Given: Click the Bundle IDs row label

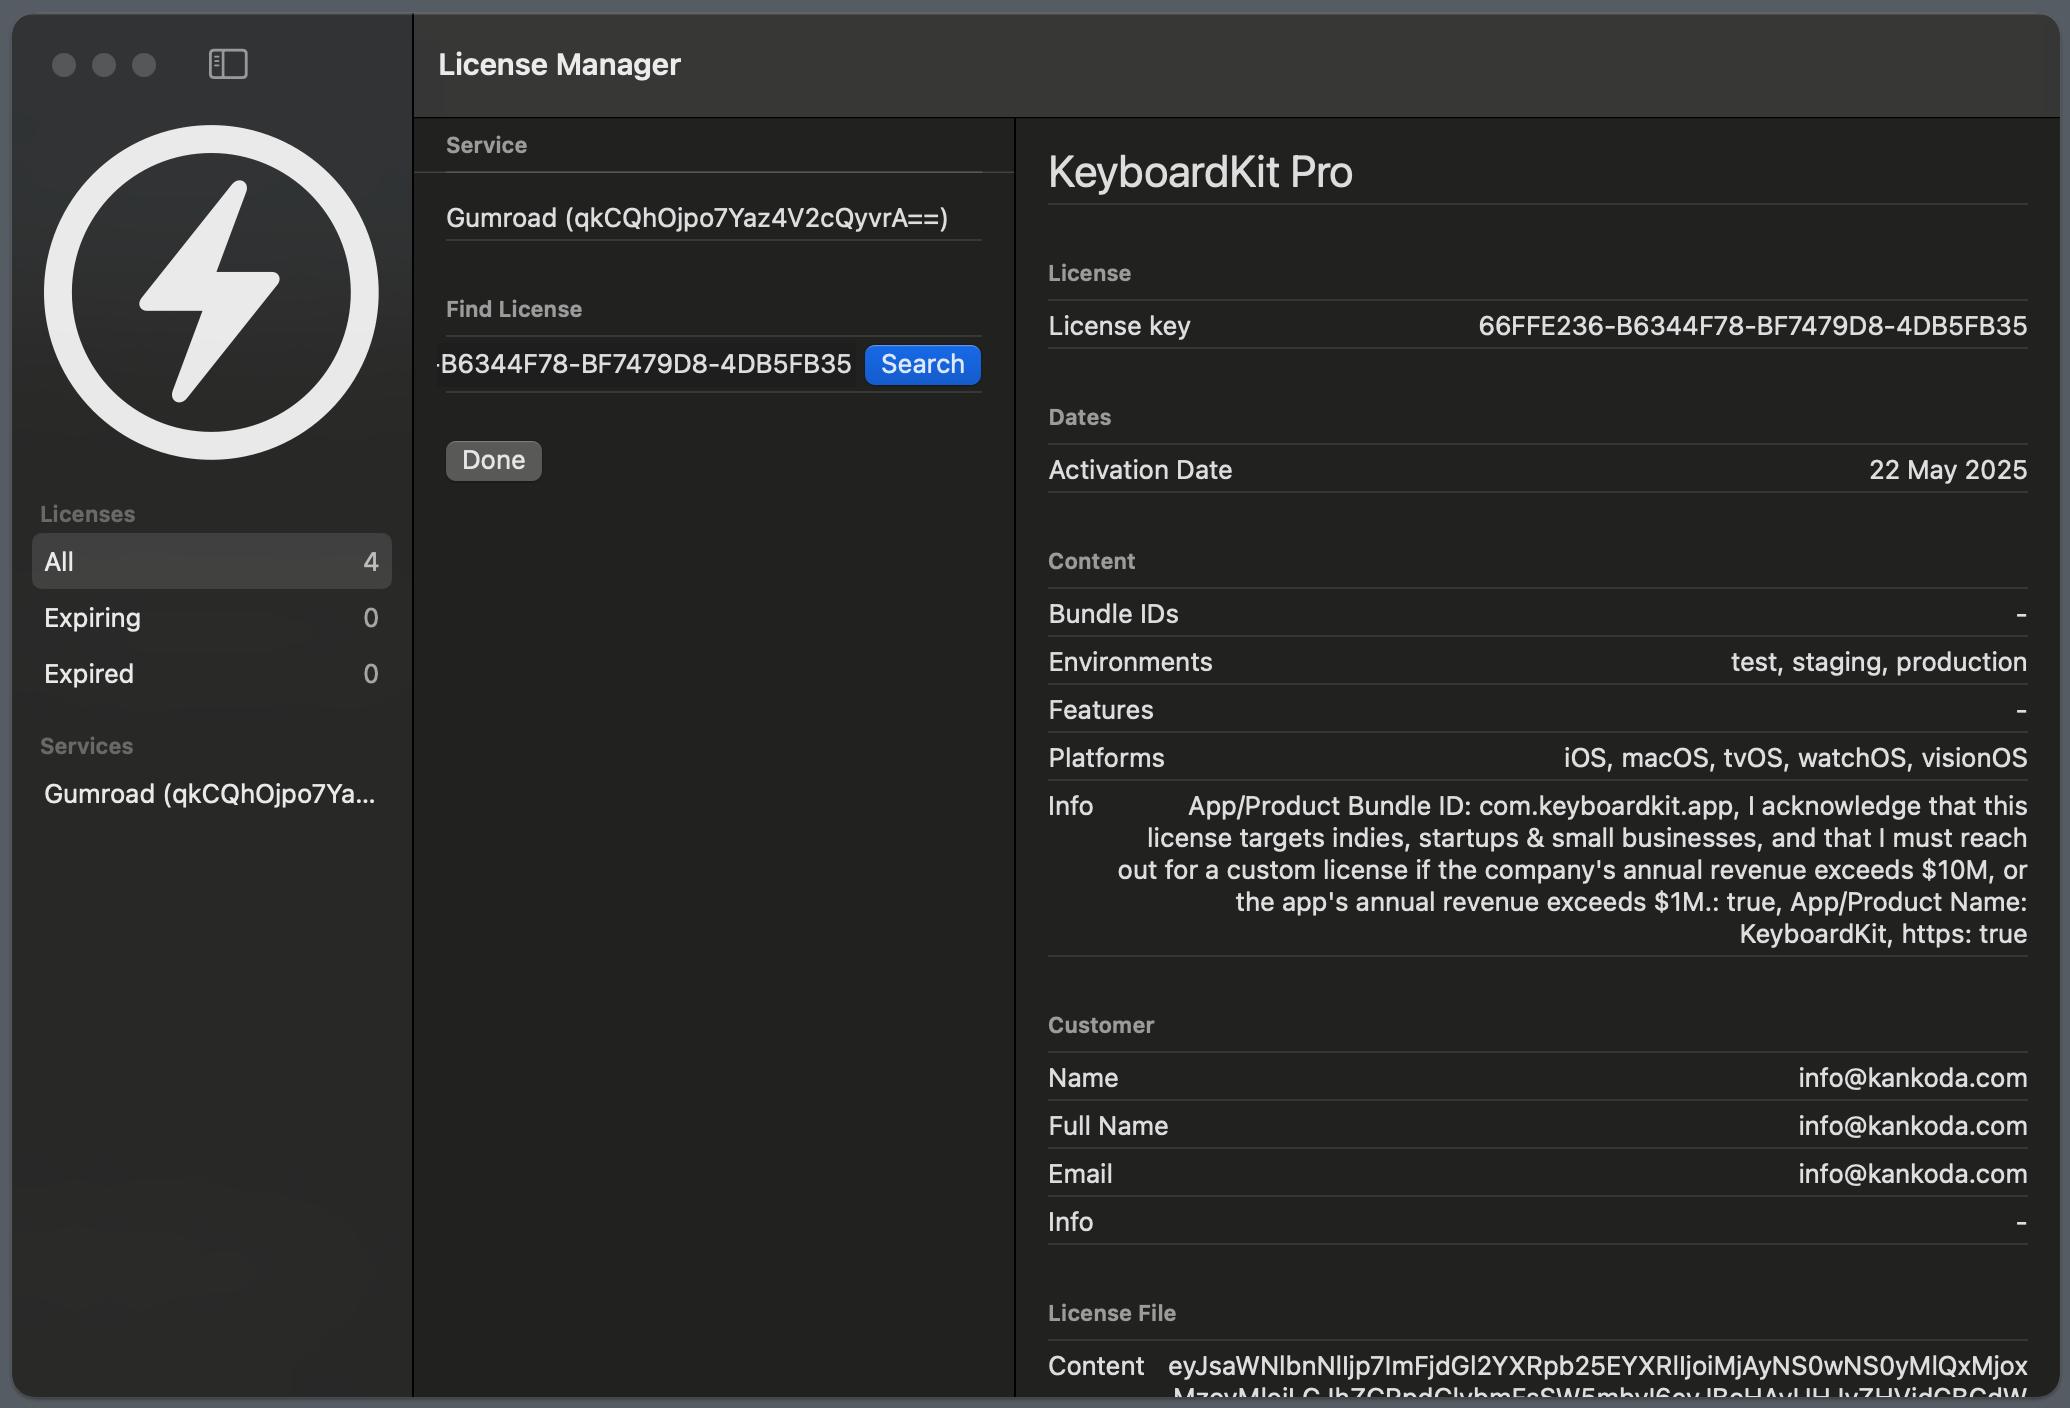Looking at the screenshot, I should click(1113, 614).
